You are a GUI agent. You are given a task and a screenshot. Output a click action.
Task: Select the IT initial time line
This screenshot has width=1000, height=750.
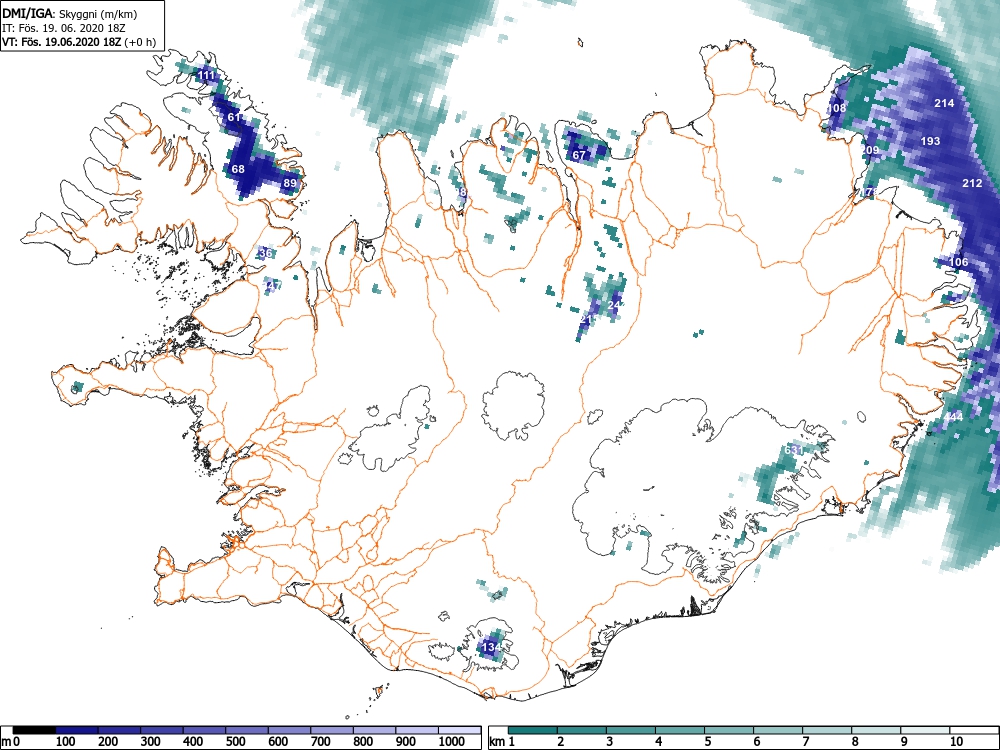(63, 28)
